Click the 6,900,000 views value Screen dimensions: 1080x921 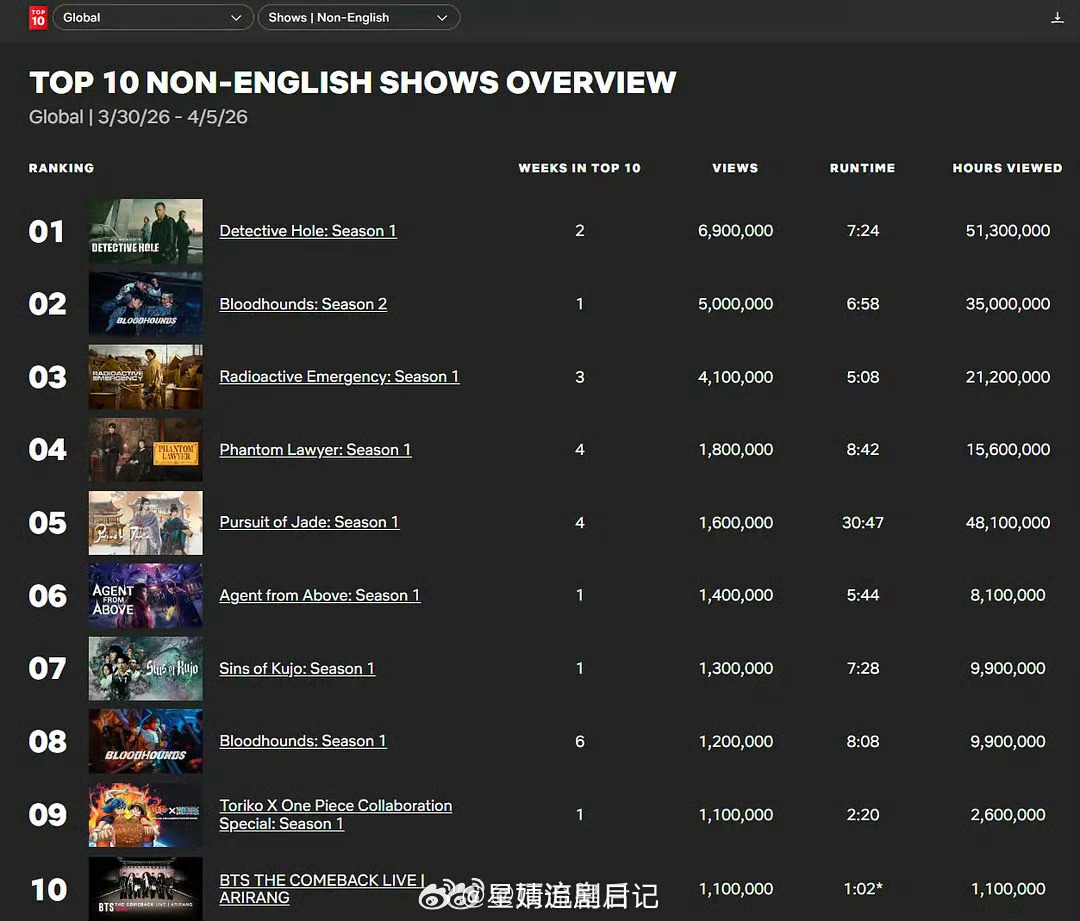736,231
